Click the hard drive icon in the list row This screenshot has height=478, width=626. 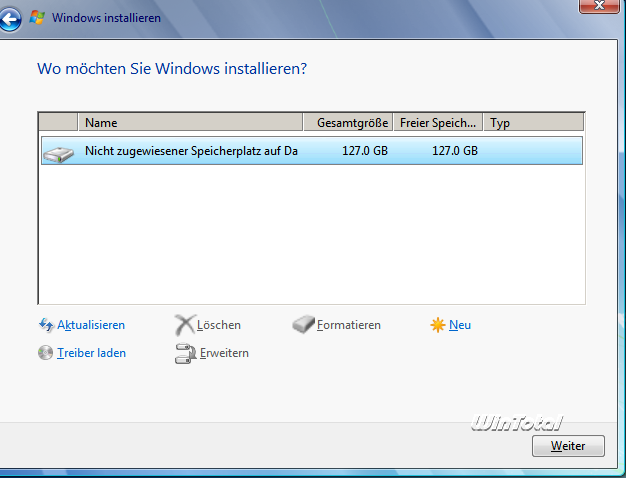tap(59, 154)
